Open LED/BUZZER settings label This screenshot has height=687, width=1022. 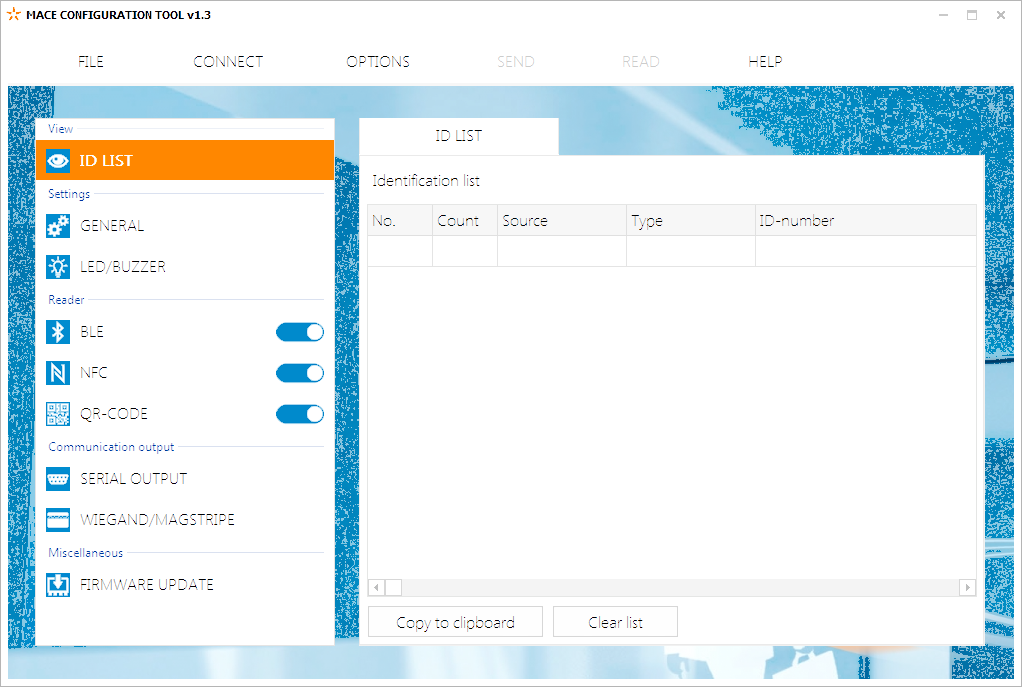pyautogui.click(x=123, y=267)
